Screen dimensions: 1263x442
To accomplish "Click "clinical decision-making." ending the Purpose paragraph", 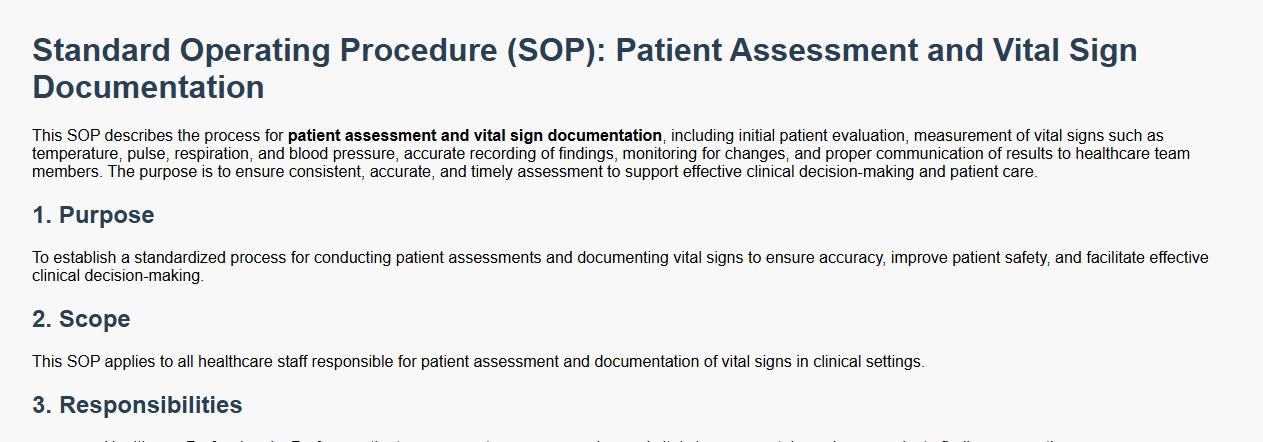I will [118, 276].
